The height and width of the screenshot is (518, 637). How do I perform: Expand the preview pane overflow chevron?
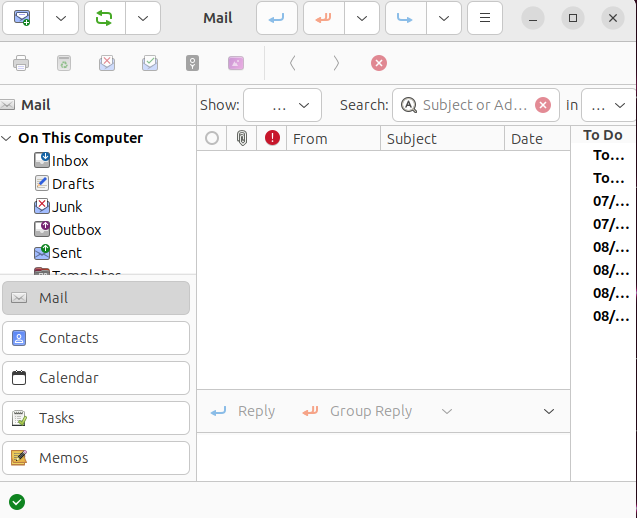(x=549, y=411)
